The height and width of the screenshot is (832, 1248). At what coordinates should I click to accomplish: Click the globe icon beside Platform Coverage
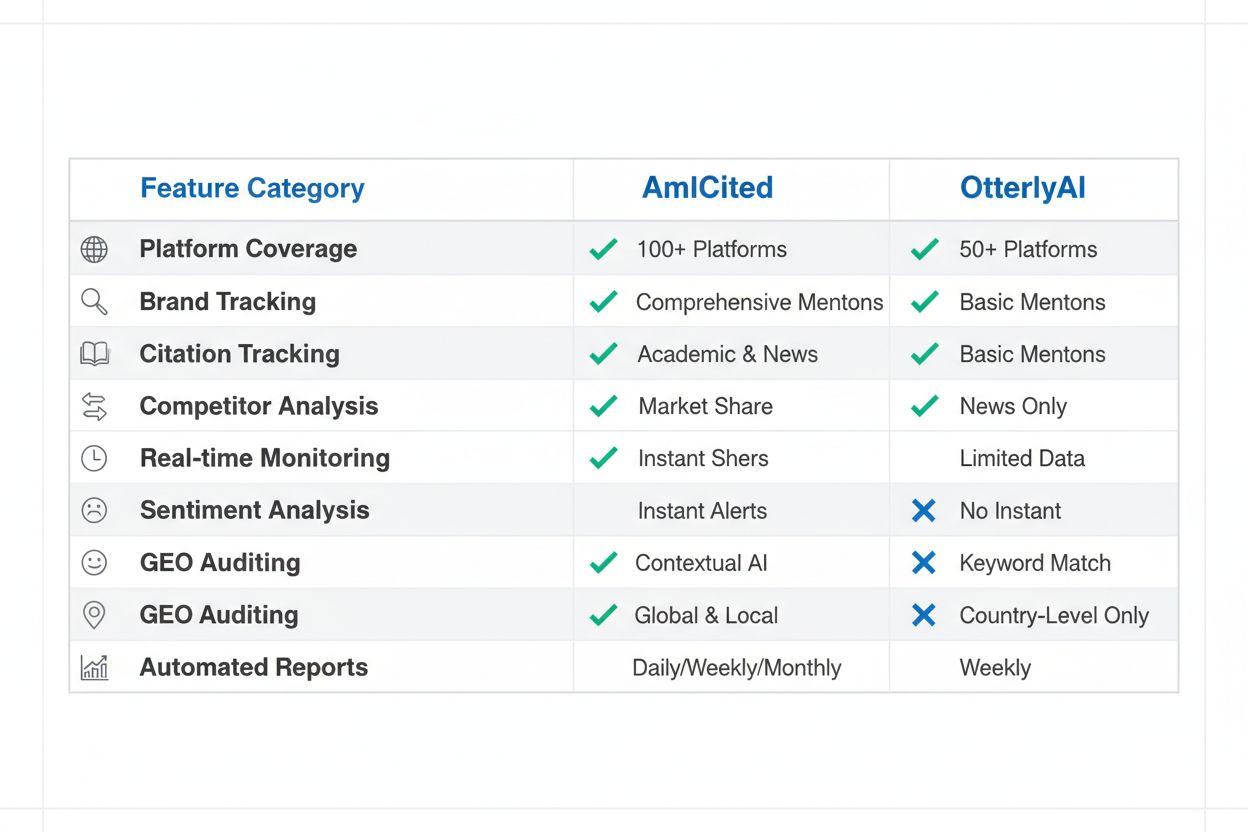pyautogui.click(x=94, y=249)
